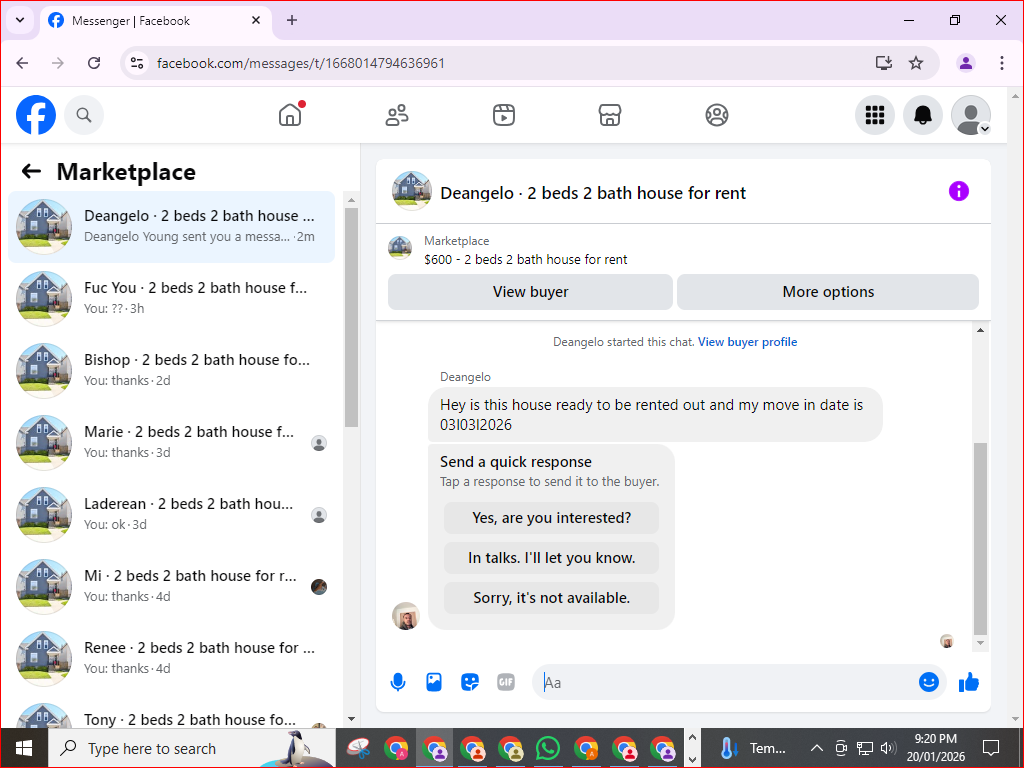Screen dimensions: 1024x768
Task: Open the View buyer profile link
Action: 747,342
